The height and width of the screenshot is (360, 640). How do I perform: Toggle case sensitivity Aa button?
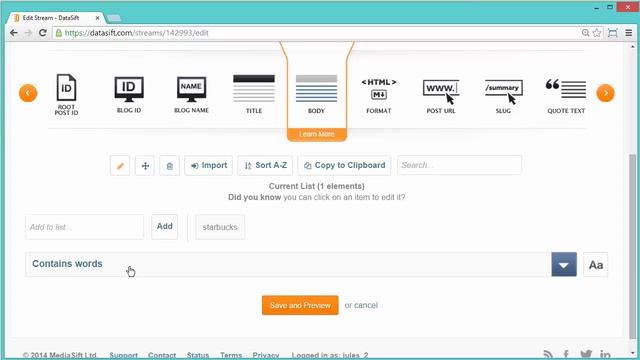[596, 265]
